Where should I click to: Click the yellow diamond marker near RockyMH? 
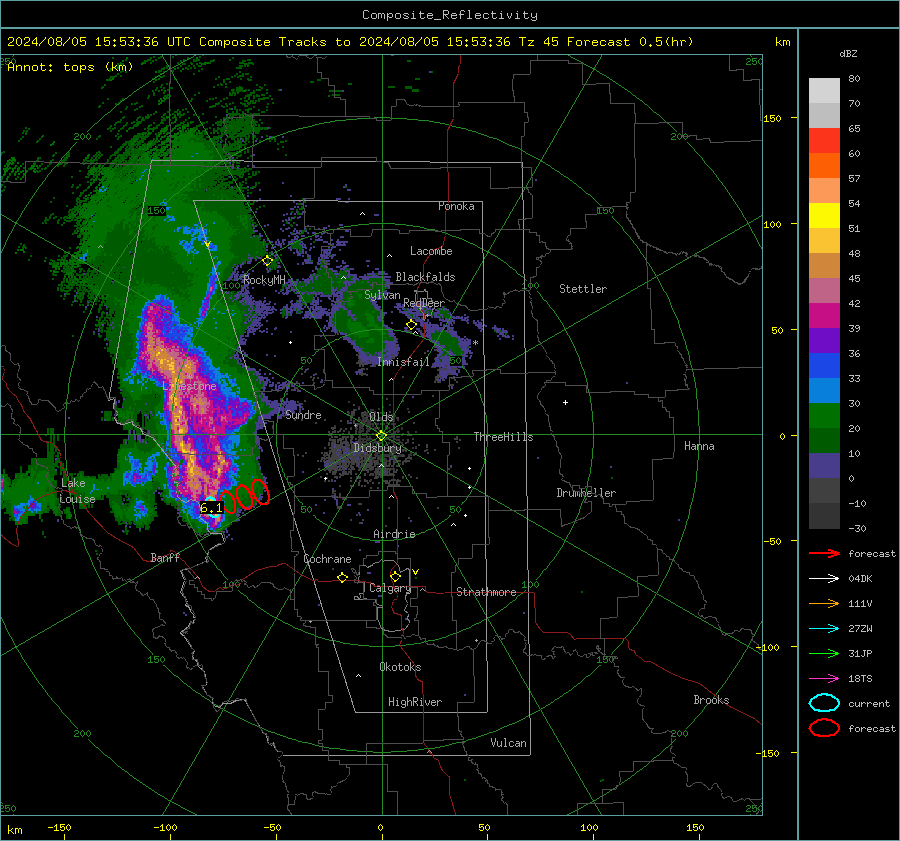[x=267, y=261]
